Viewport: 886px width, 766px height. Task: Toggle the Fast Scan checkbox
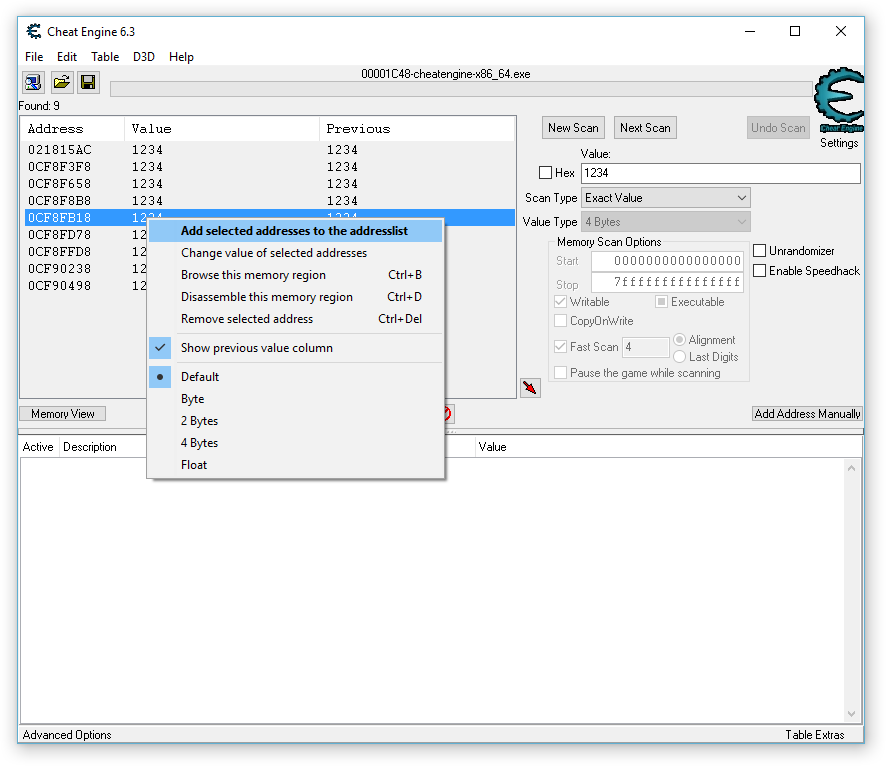point(561,346)
